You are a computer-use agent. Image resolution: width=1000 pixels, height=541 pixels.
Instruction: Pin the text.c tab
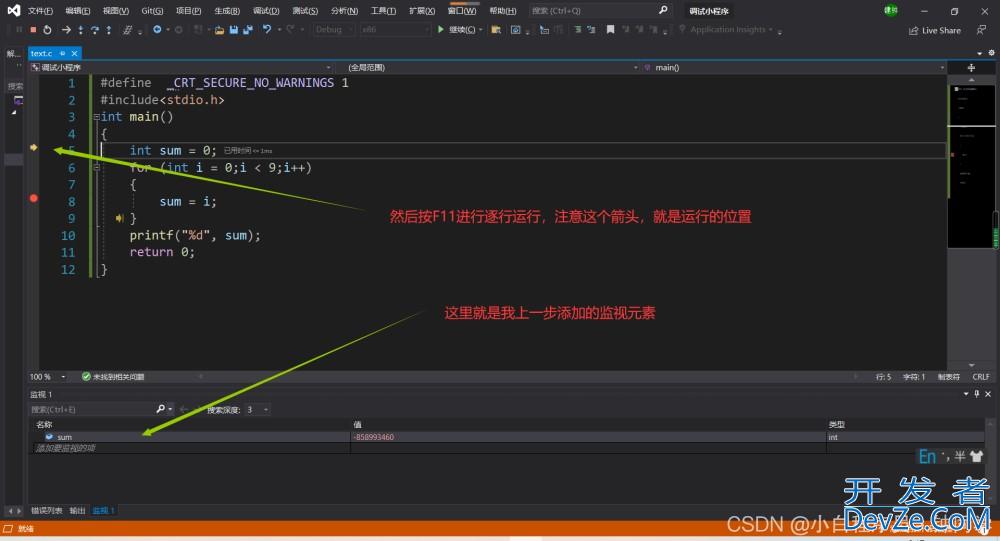62,54
